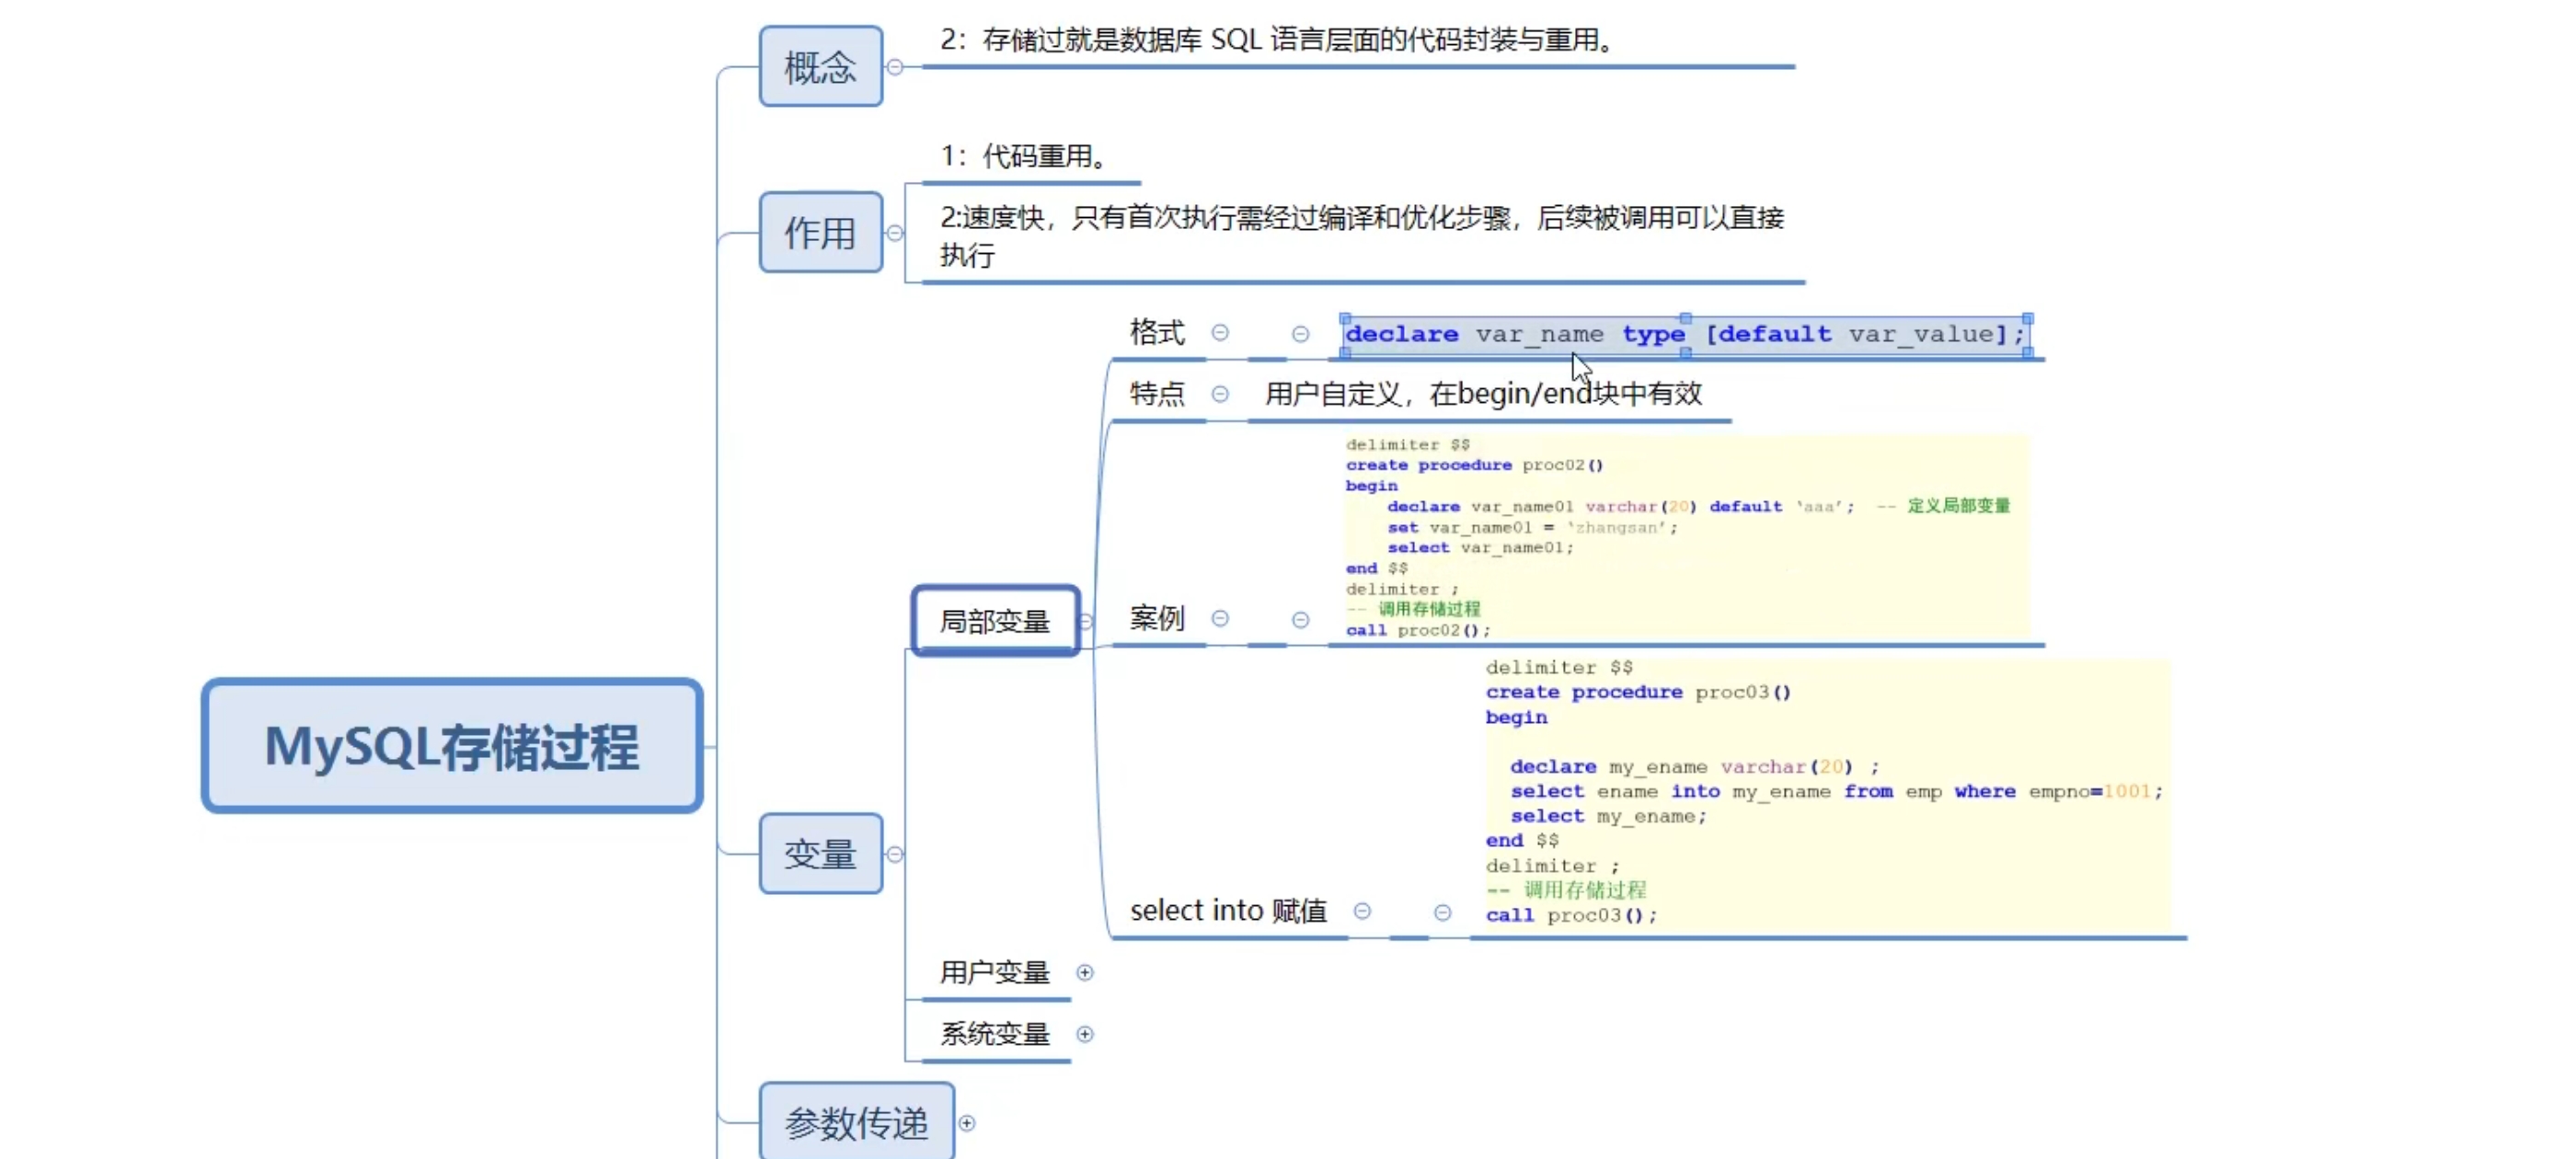This screenshot has width=2576, height=1159.
Task: Select the 变量 topic box
Action: (820, 854)
